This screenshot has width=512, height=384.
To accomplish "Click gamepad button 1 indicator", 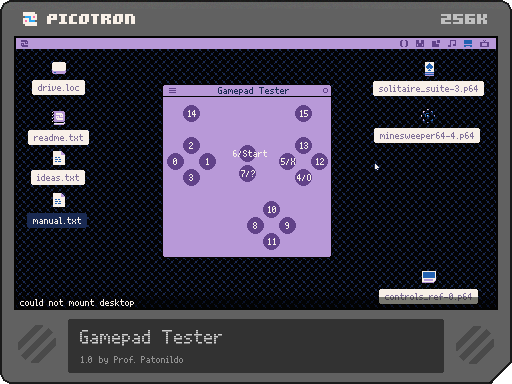I will (x=207, y=162).
